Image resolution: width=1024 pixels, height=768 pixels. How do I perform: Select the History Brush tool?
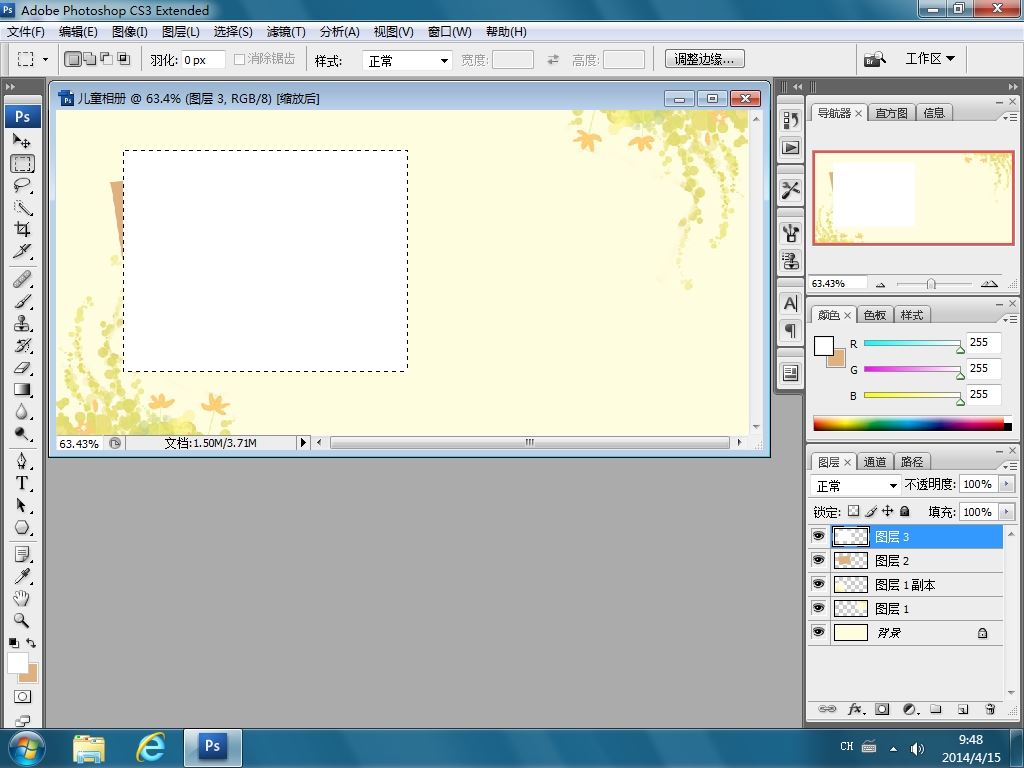pyautogui.click(x=22, y=345)
